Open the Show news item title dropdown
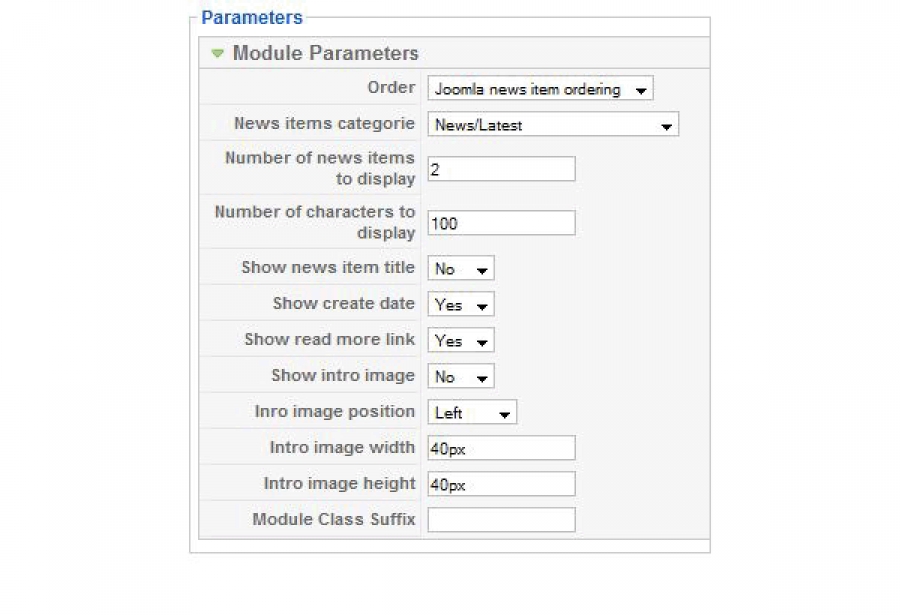The width and height of the screenshot is (900, 615). (x=461, y=269)
